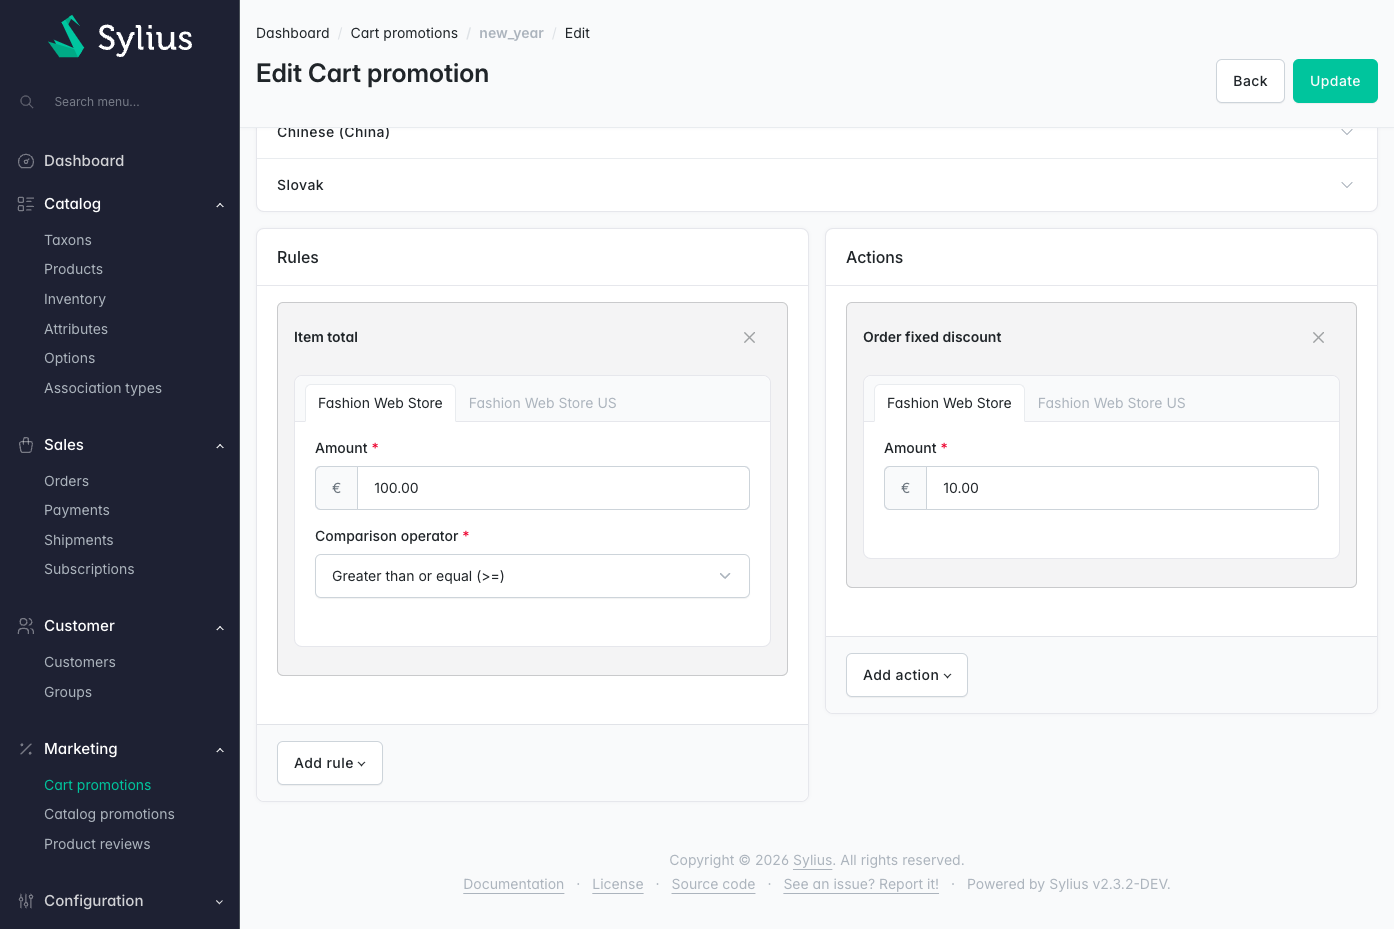1394x929 pixels.
Task: Collapse the Sales menu section
Action: point(220,446)
